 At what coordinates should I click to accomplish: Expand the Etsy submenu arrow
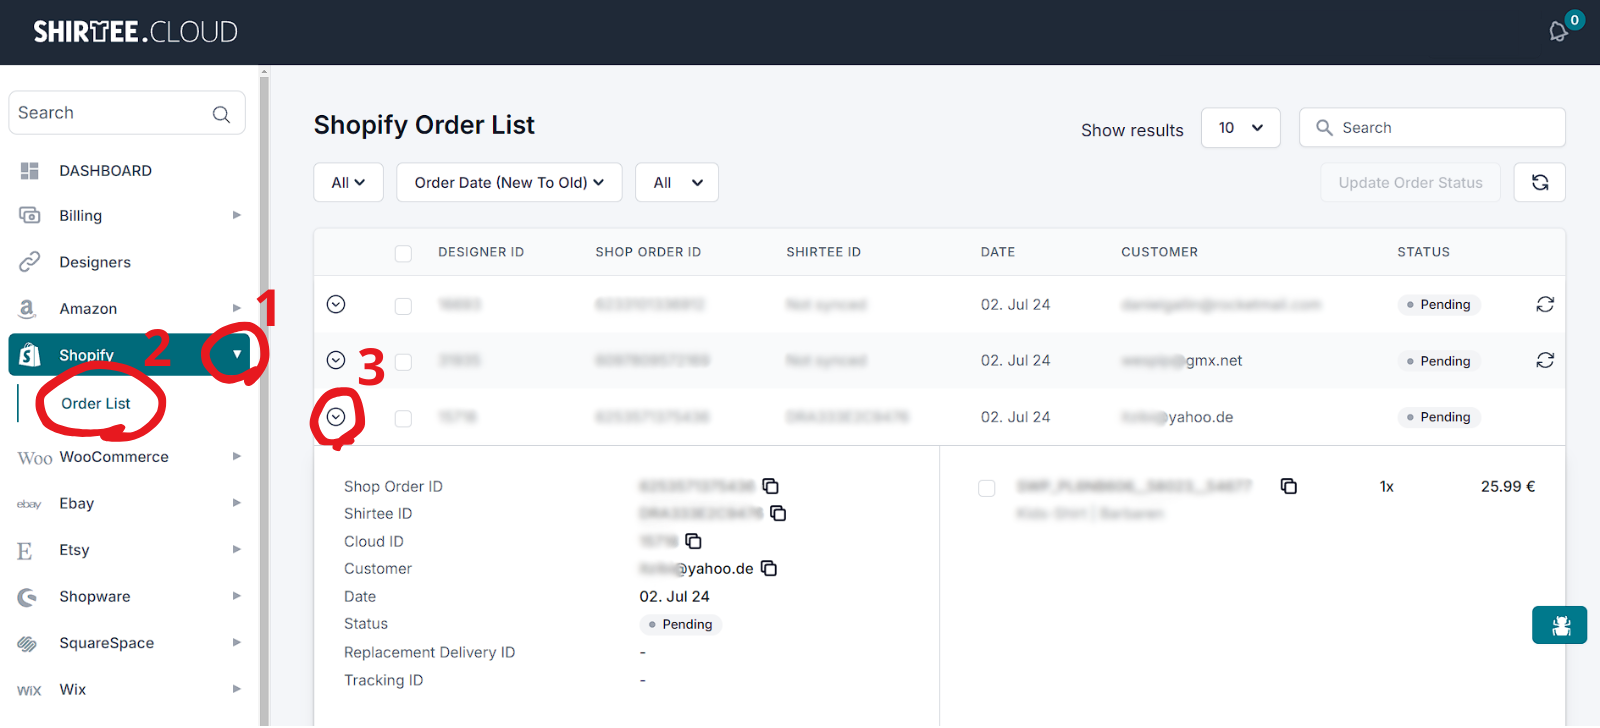237,549
